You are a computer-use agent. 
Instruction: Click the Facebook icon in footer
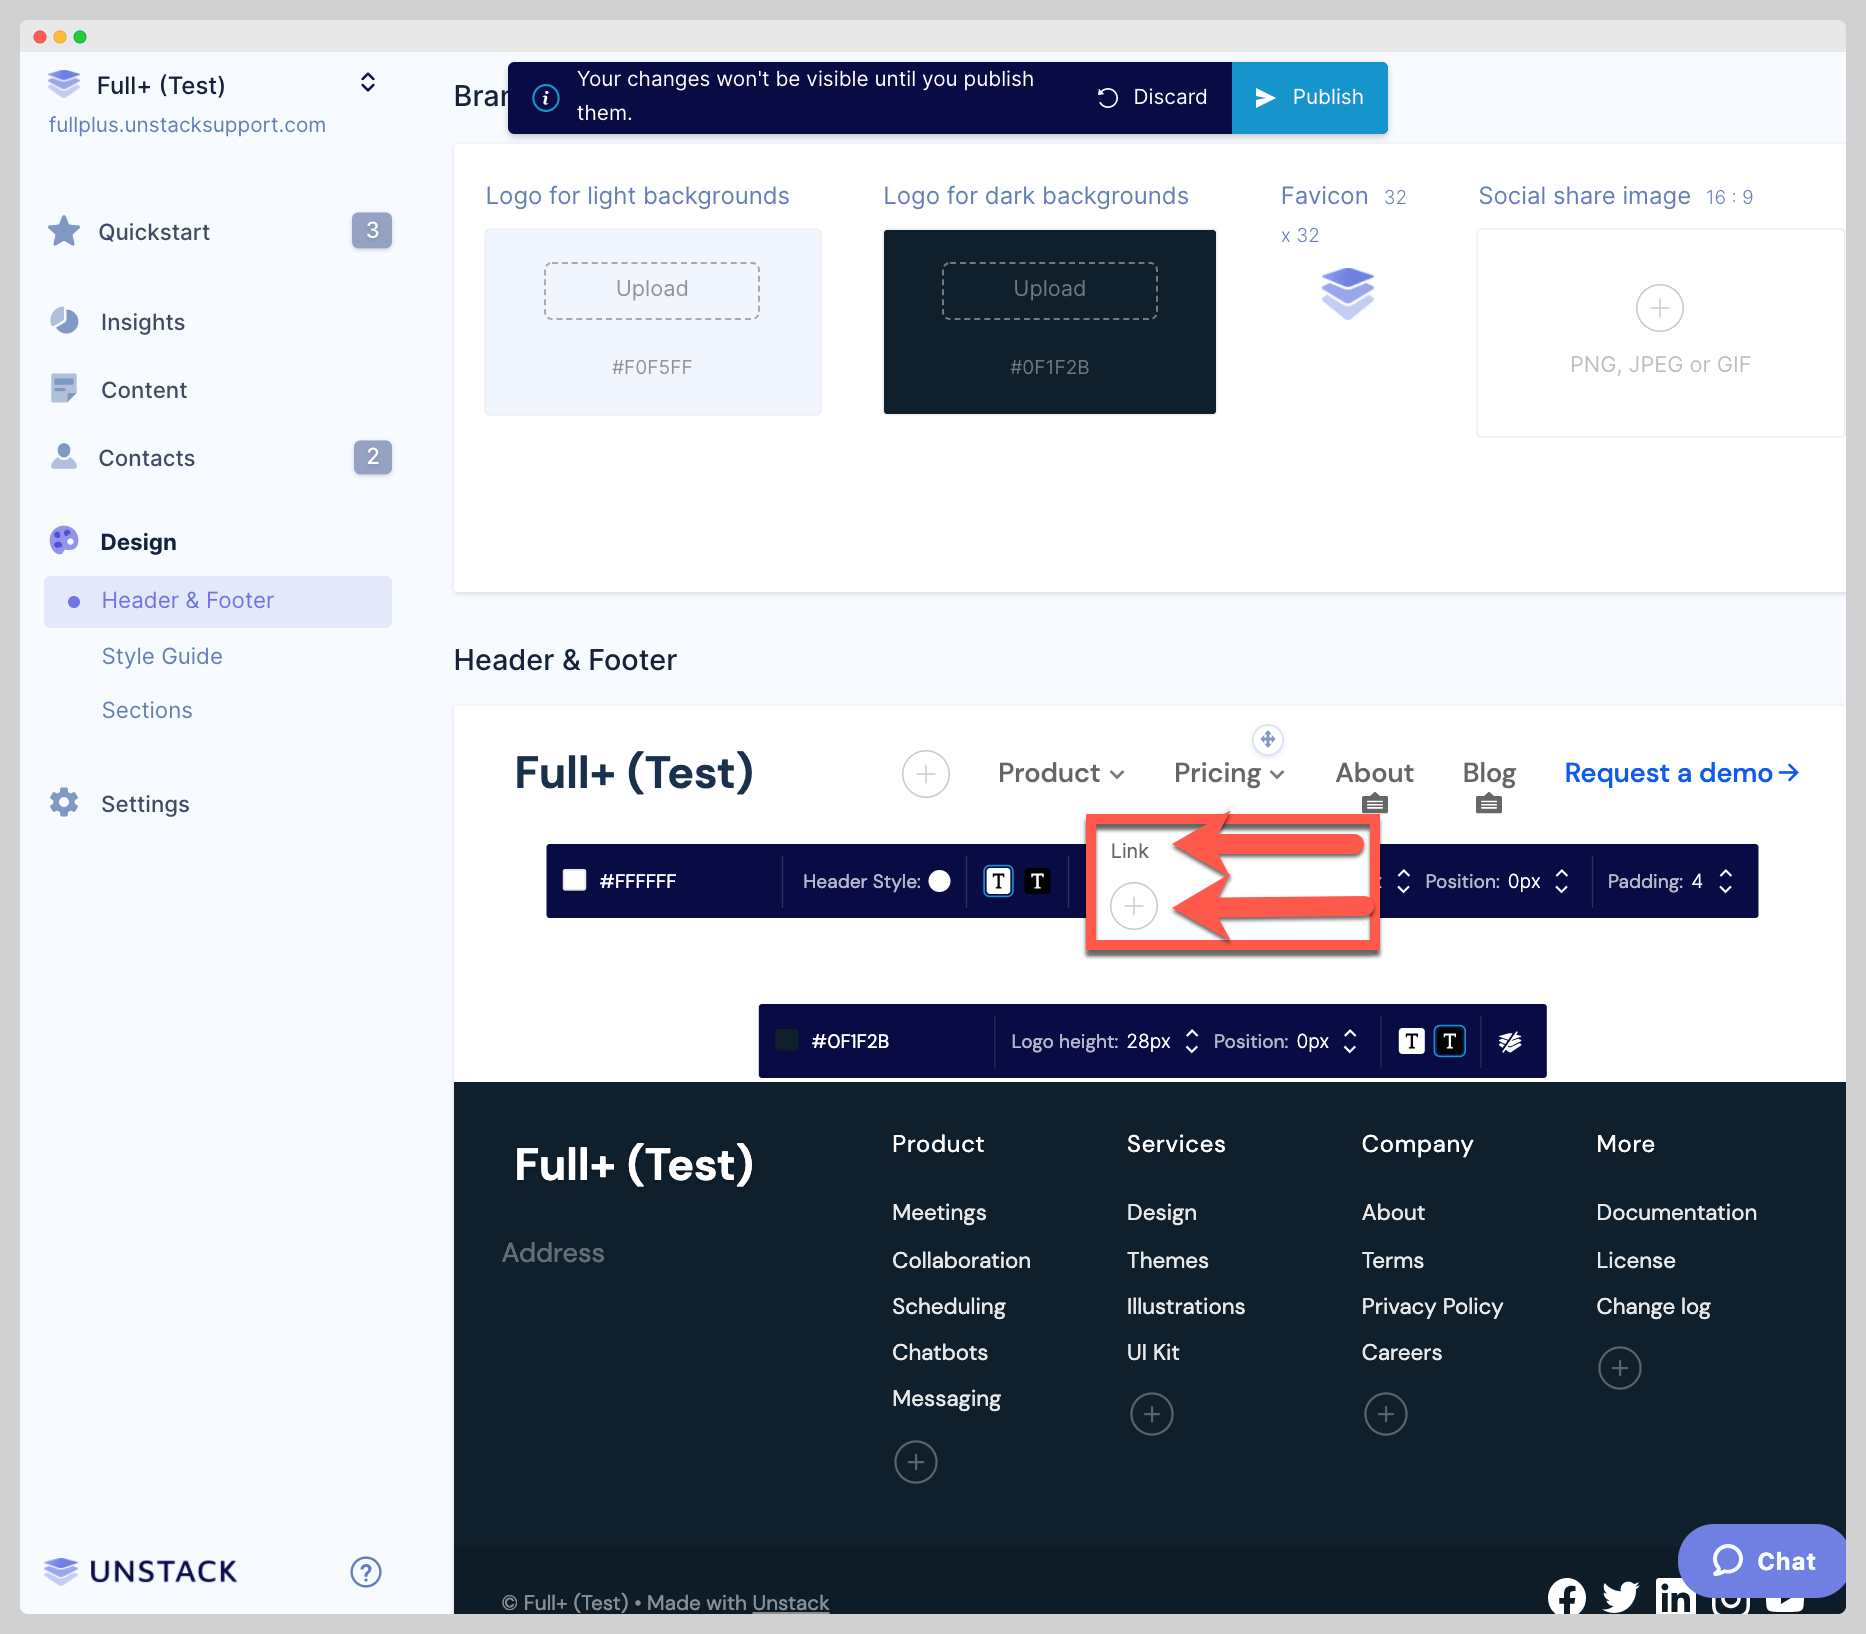coord(1566,1597)
